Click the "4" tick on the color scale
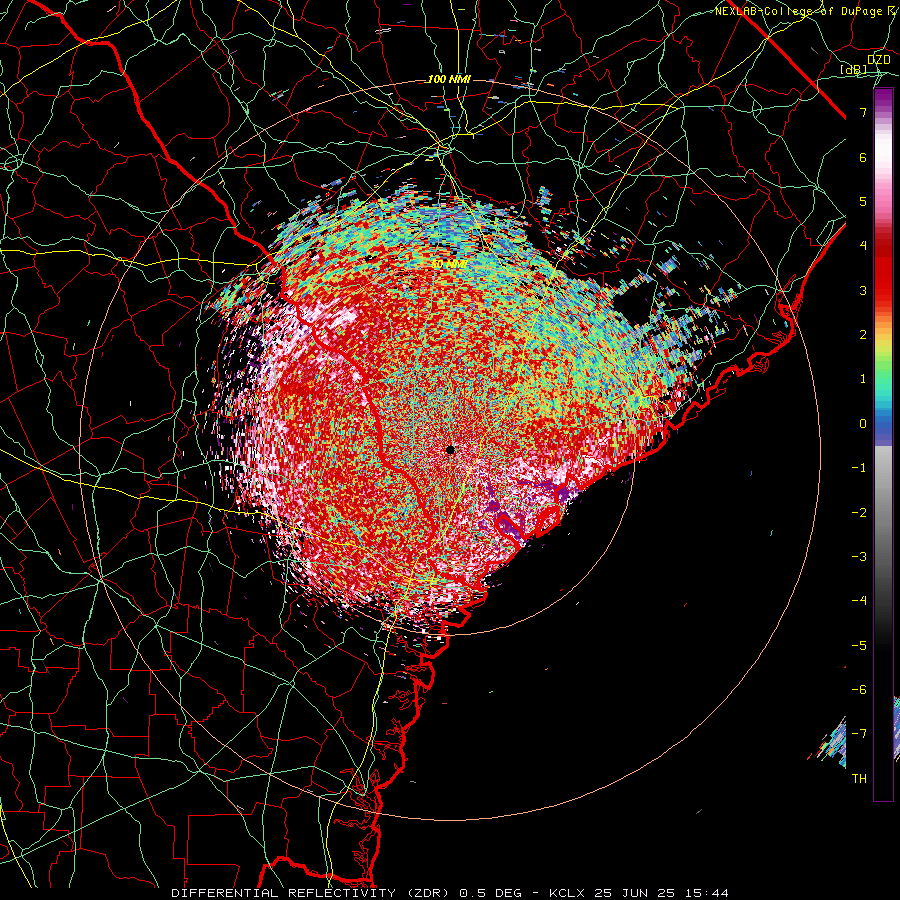Image resolution: width=900 pixels, height=900 pixels. 863,246
